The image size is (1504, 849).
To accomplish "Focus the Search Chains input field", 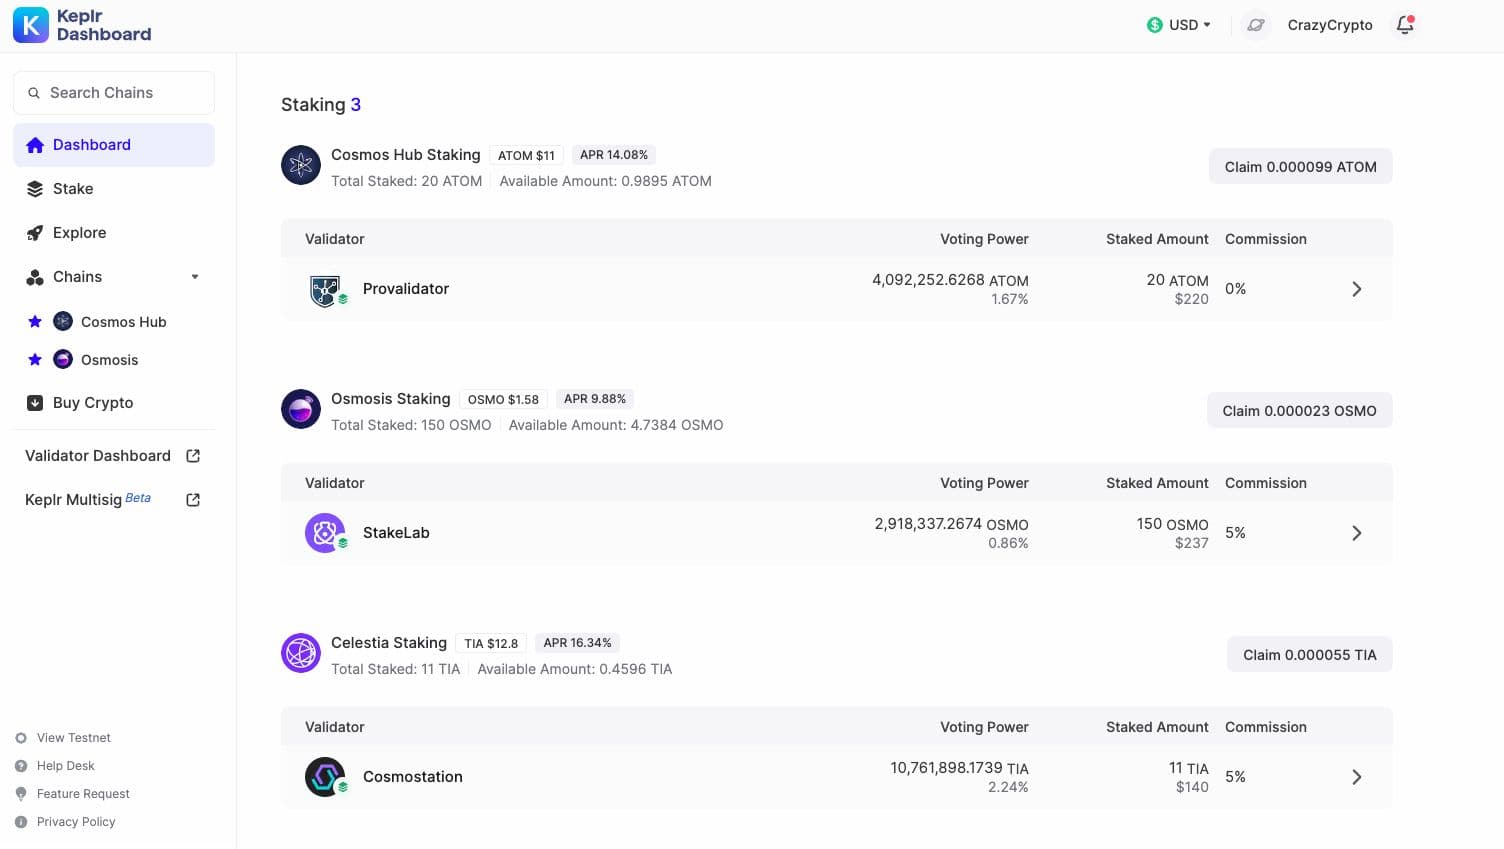I will [x=114, y=93].
